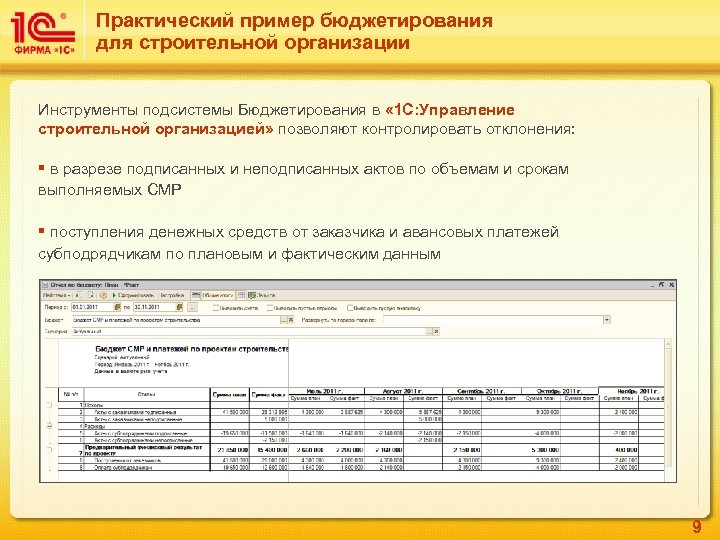This screenshot has height=540, width=720.
Task: Open the Сценарий field ellipsis selector
Action: coord(429,331)
